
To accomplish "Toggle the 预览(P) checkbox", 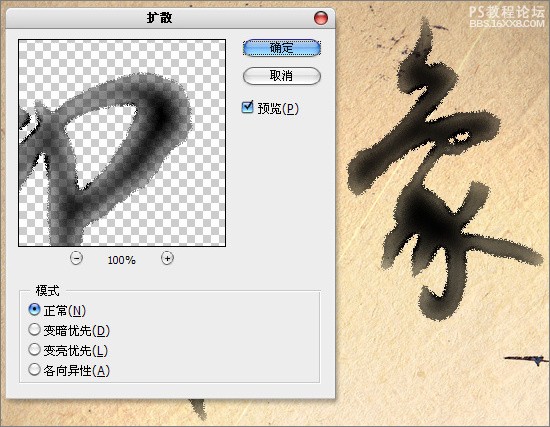I will tap(247, 107).
